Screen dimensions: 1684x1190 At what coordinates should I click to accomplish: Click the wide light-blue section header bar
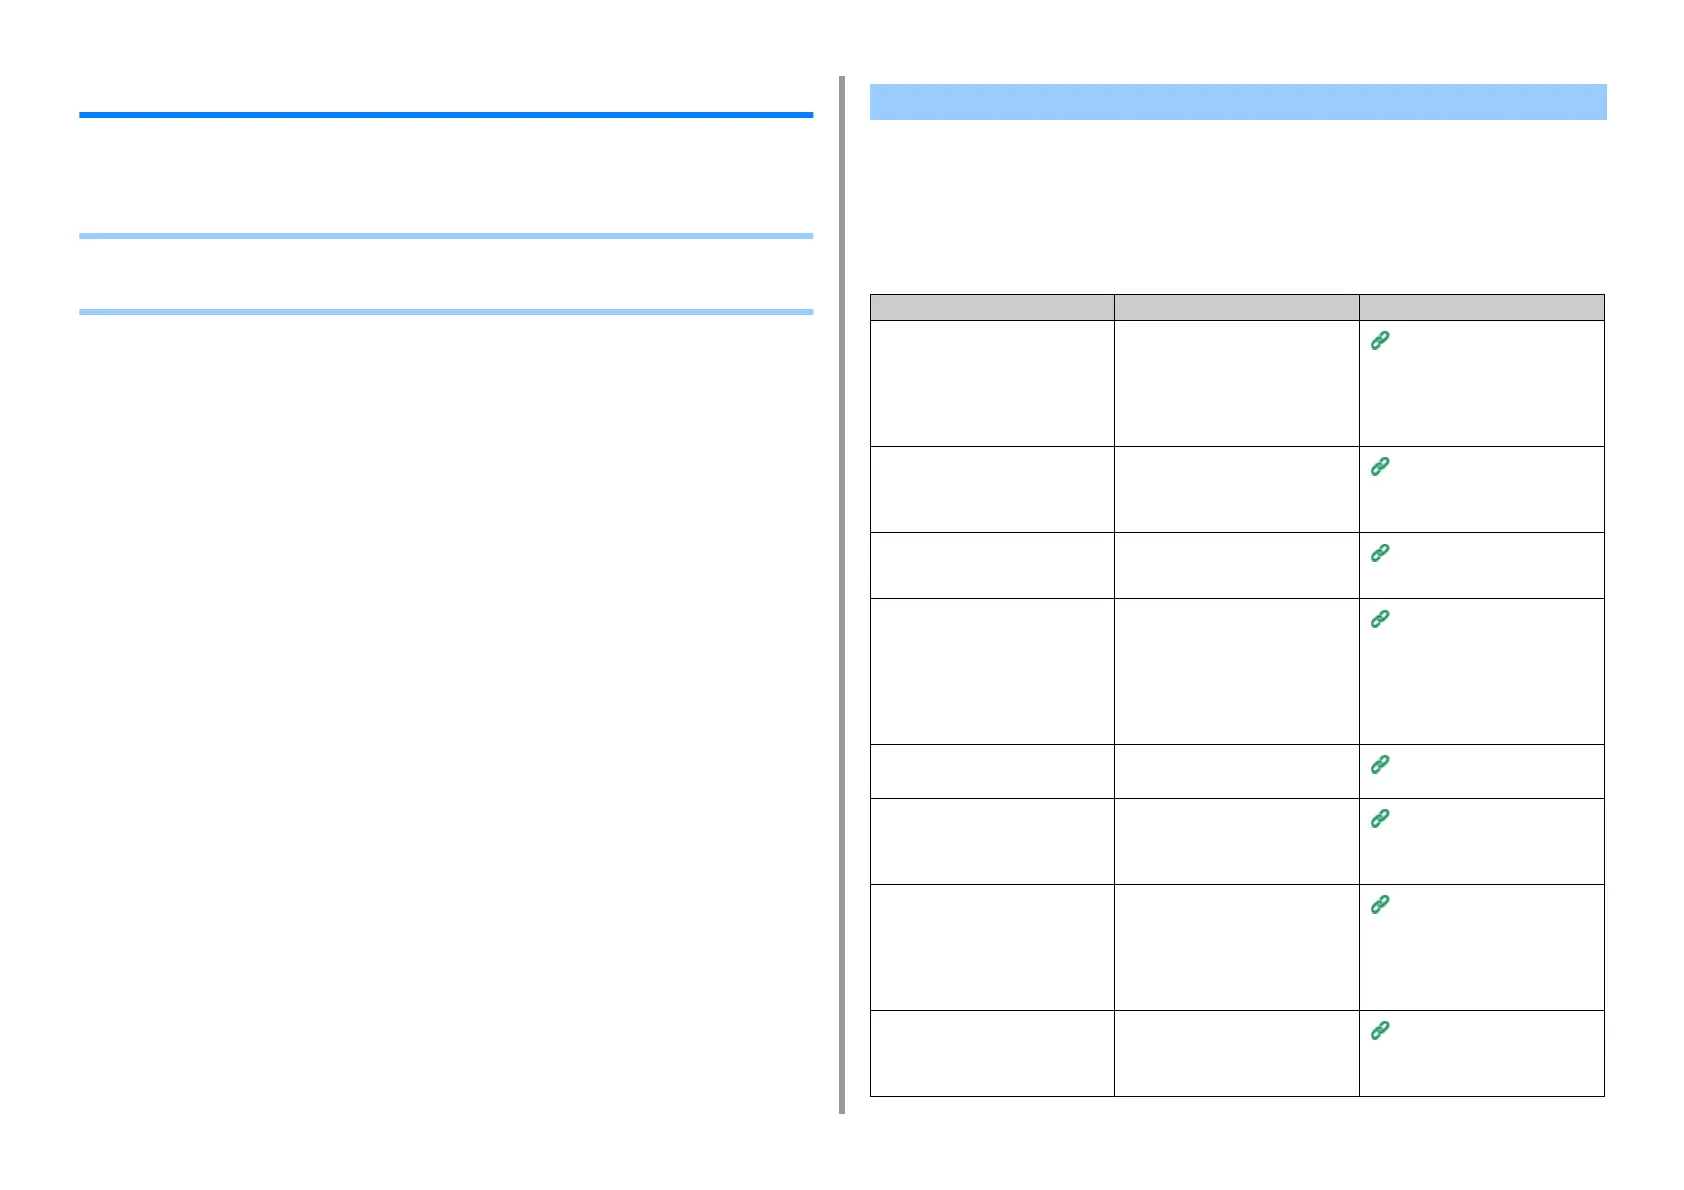(1237, 102)
